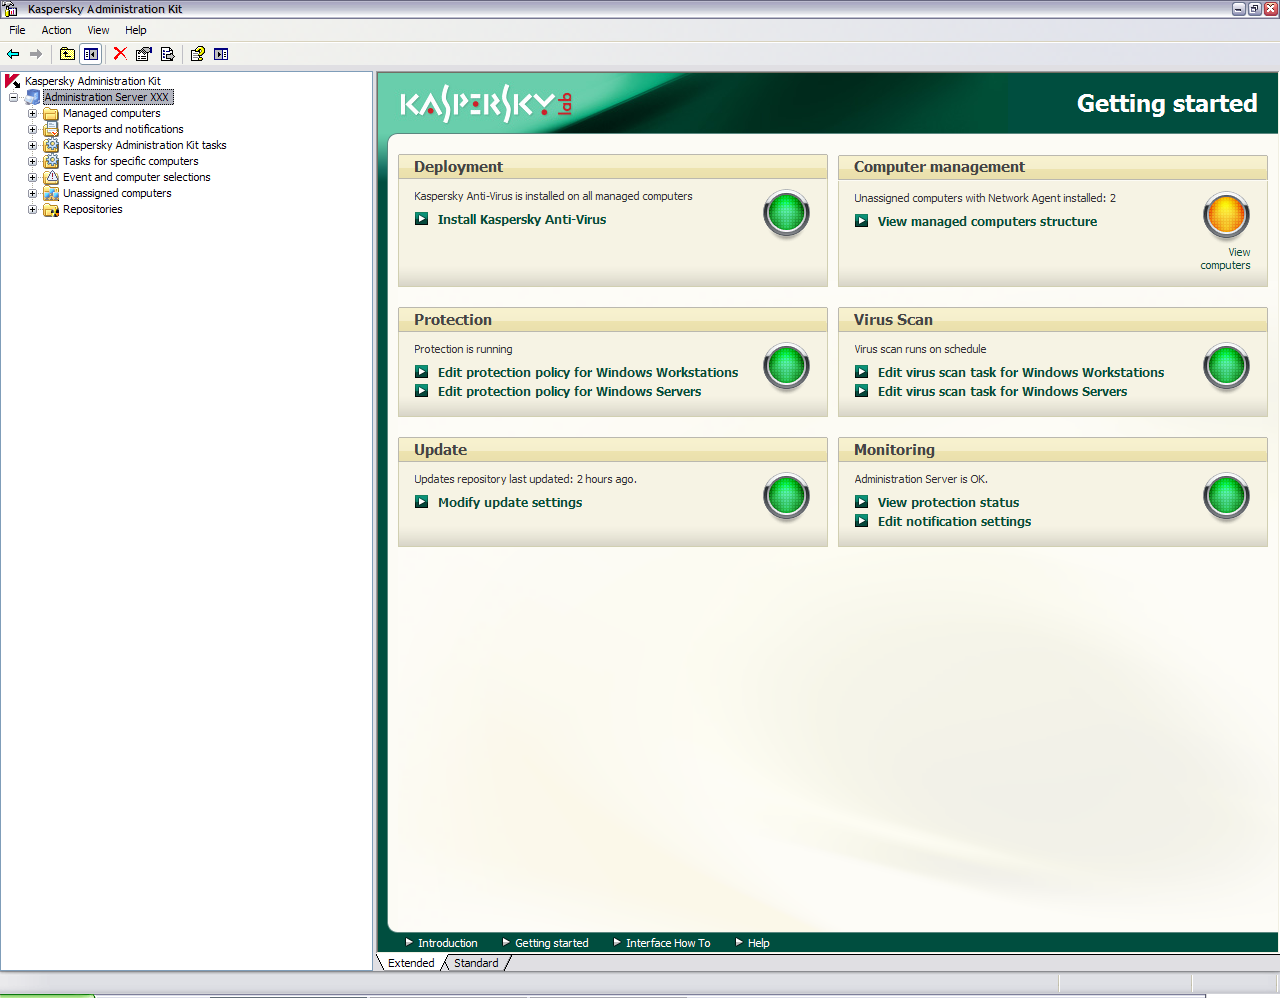1280x998 pixels.
Task: Edit protection policy for Windows Servers
Action: click(569, 391)
